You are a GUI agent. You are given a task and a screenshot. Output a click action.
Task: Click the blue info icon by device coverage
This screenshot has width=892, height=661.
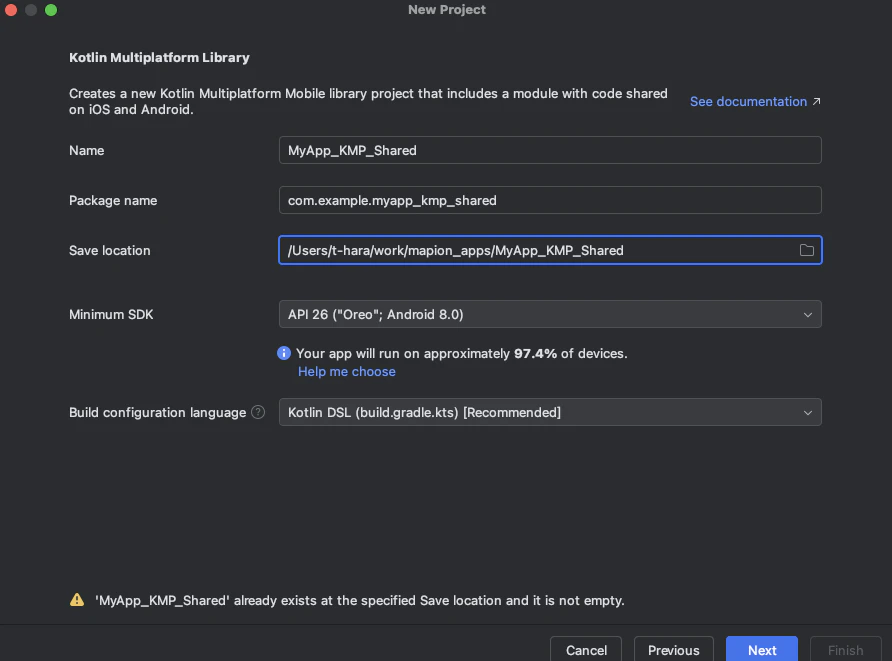(x=283, y=353)
